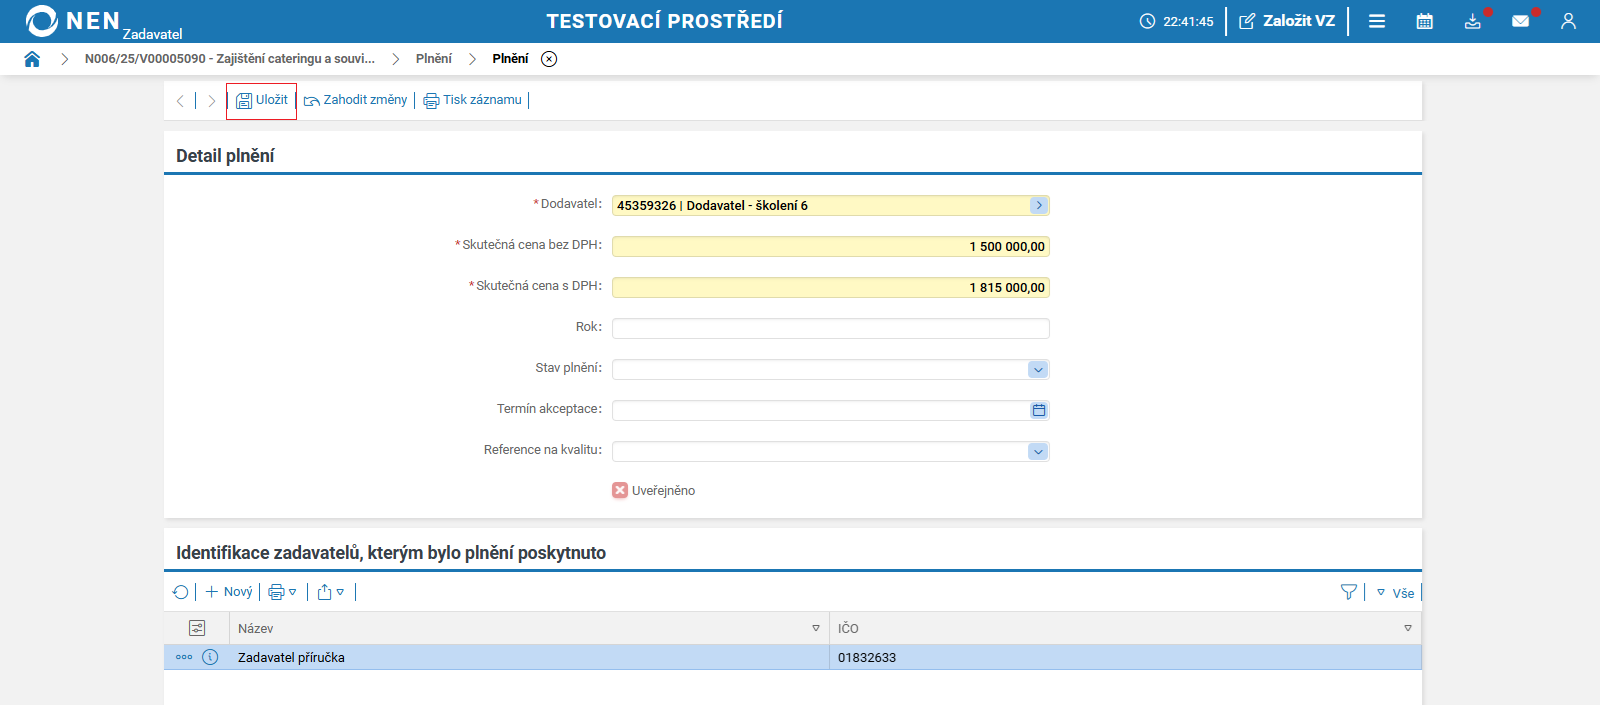The image size is (1600, 705).
Task: Open the filter funnel icon
Action: tap(1349, 592)
